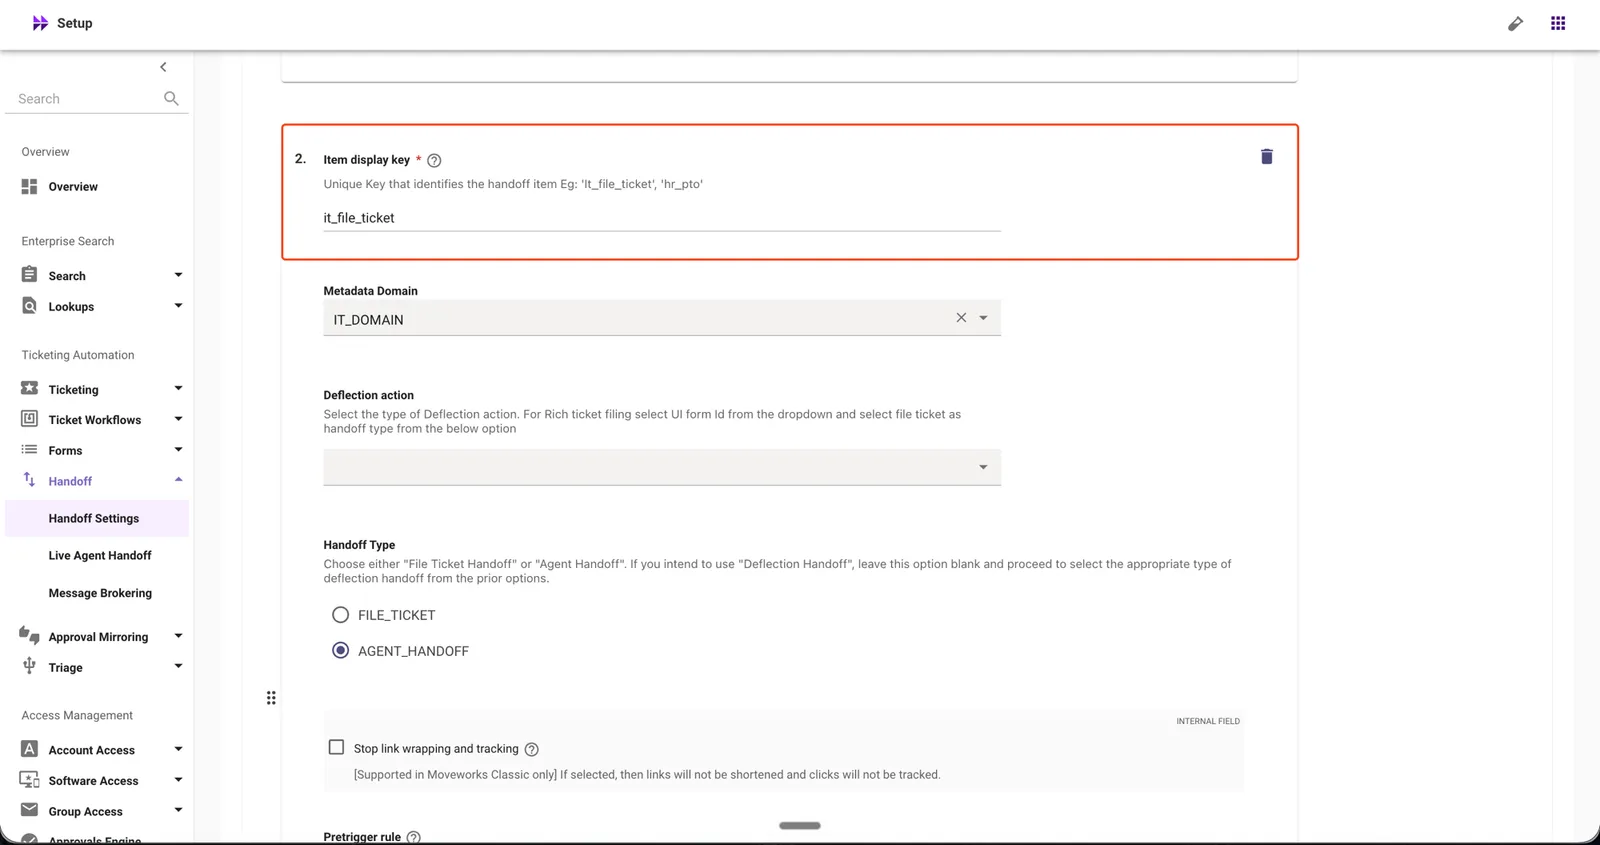Image resolution: width=1600 pixels, height=845 pixels.
Task: Clear the IT_DOMAIN metadata domain value
Action: (x=961, y=317)
